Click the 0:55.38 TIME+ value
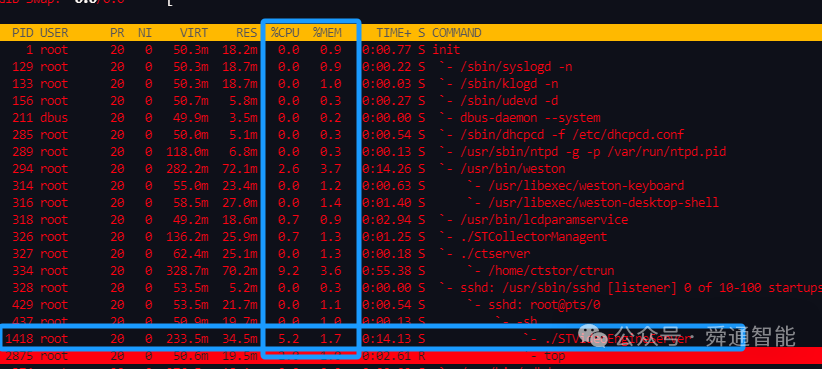The height and width of the screenshot is (369, 822). click(387, 270)
